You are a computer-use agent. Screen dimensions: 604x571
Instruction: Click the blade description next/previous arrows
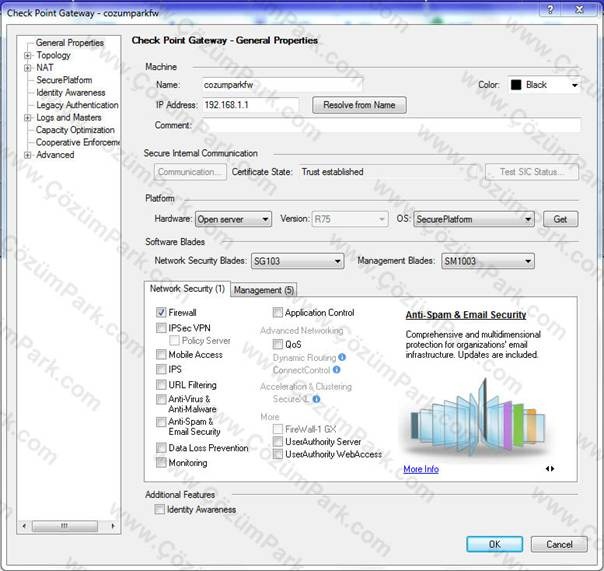(550, 469)
